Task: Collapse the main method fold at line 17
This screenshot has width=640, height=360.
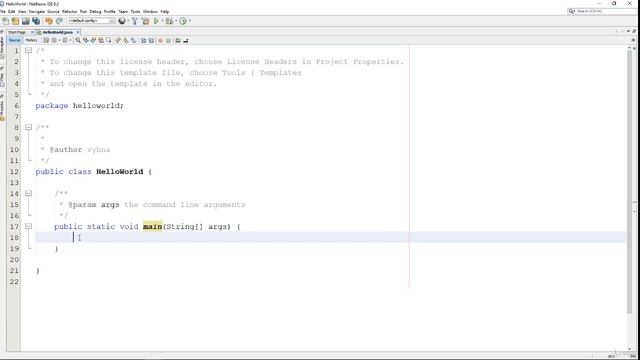Action: click(28, 226)
